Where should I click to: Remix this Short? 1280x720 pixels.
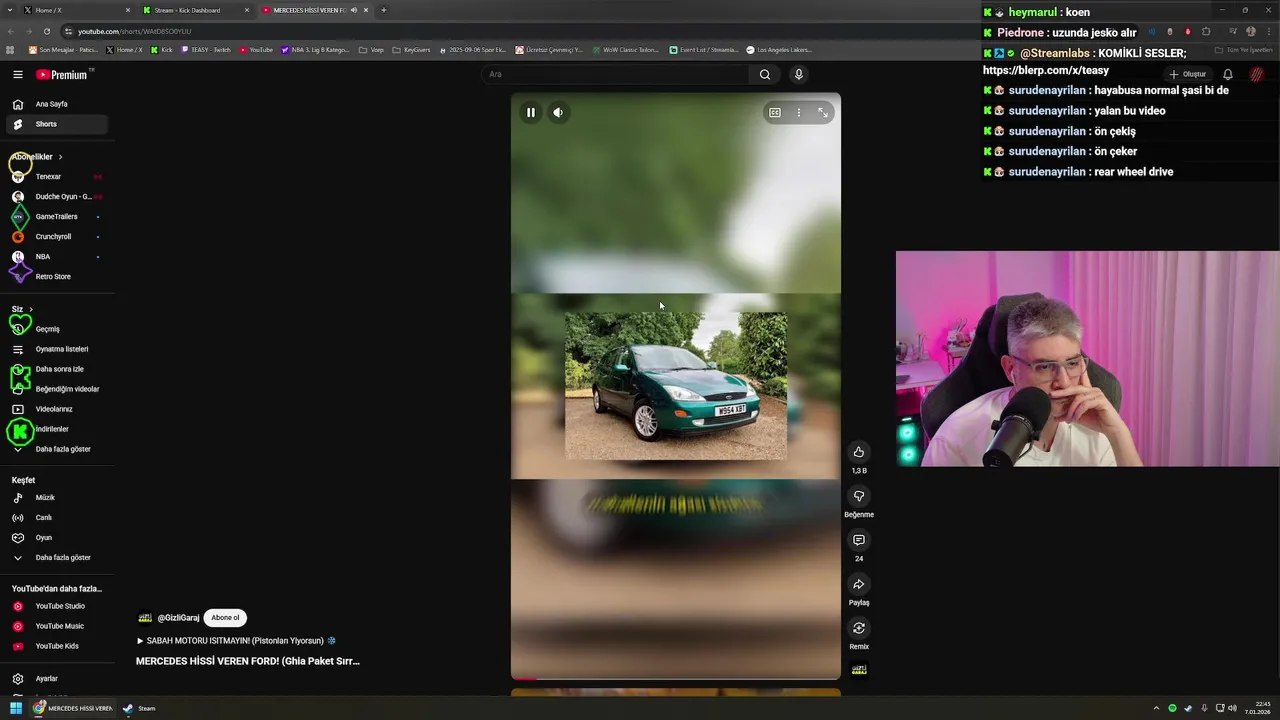pyautogui.click(x=858, y=628)
